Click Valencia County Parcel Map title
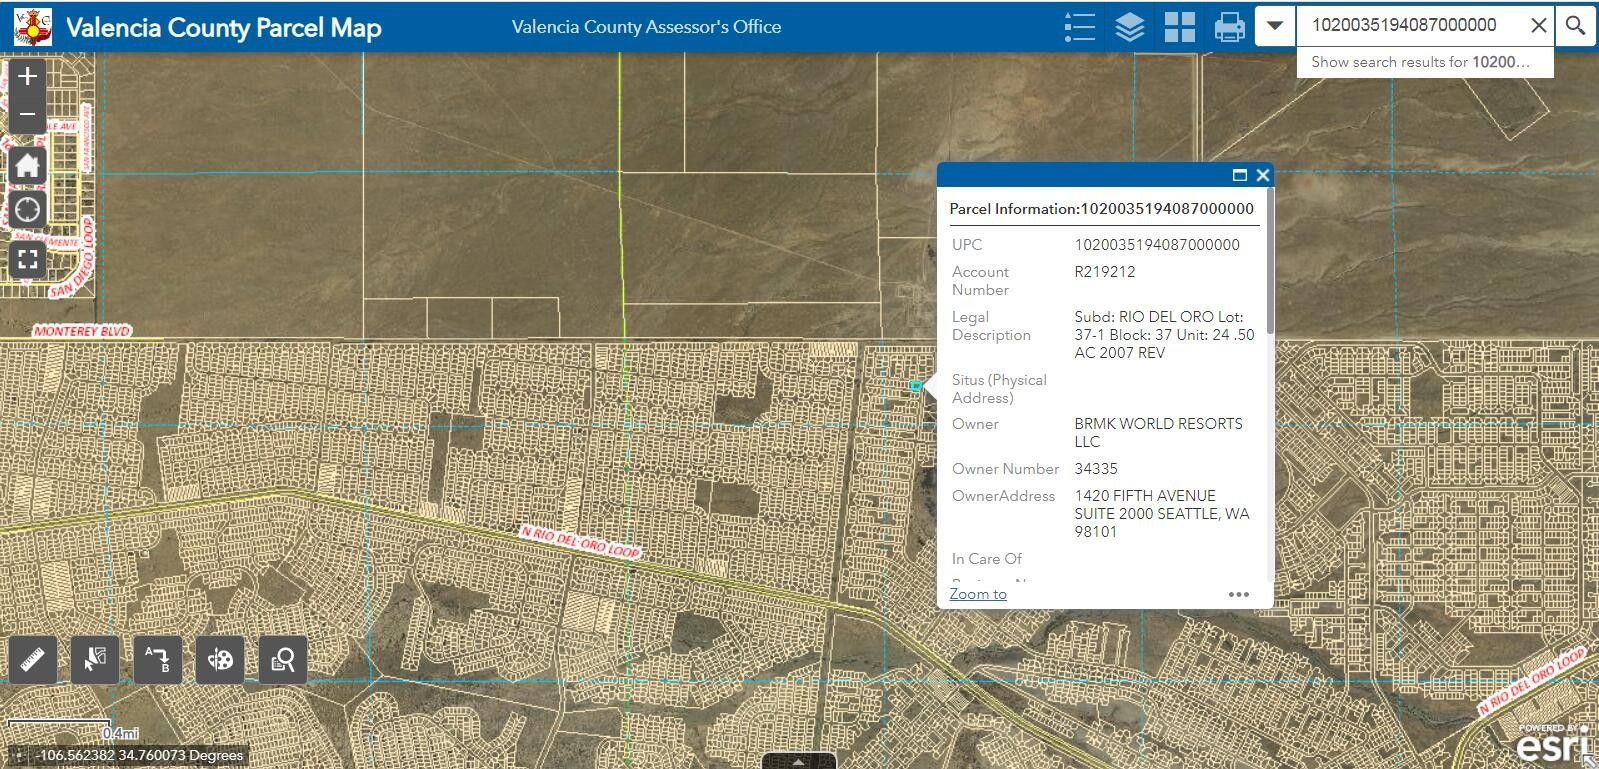1599x769 pixels. point(224,27)
